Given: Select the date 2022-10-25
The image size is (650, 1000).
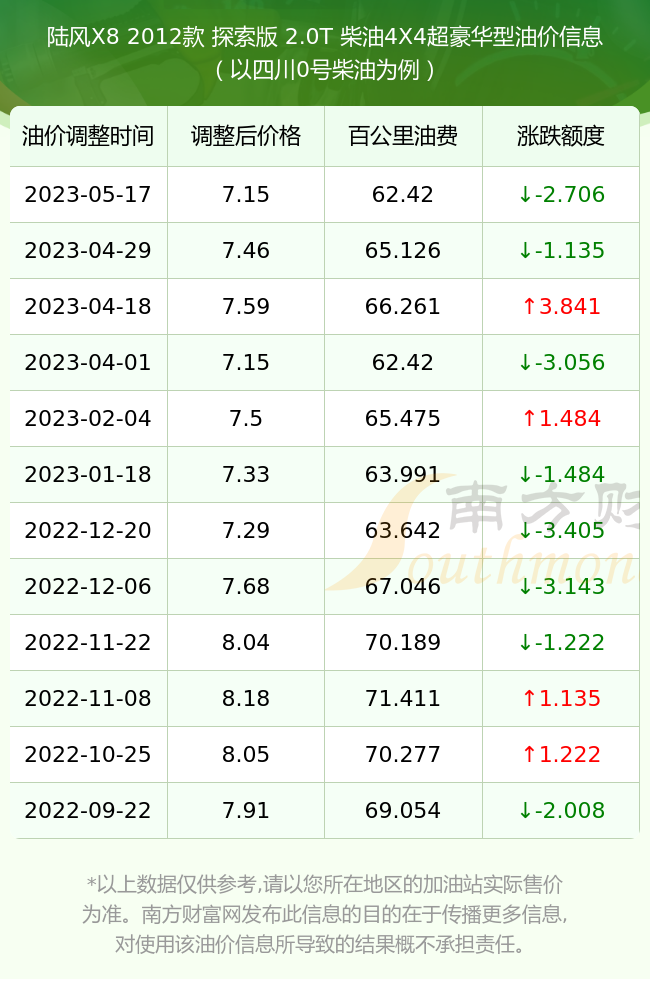Looking at the screenshot, I should [x=88, y=755].
